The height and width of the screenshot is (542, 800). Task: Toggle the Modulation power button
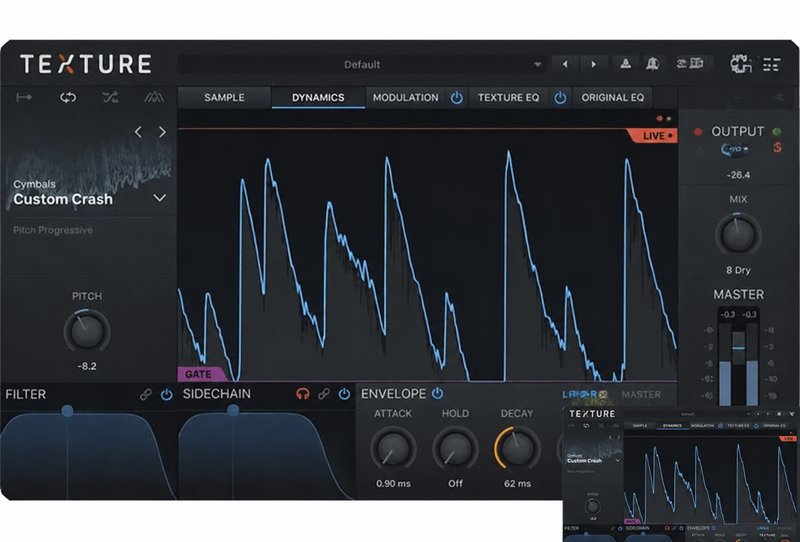457,97
